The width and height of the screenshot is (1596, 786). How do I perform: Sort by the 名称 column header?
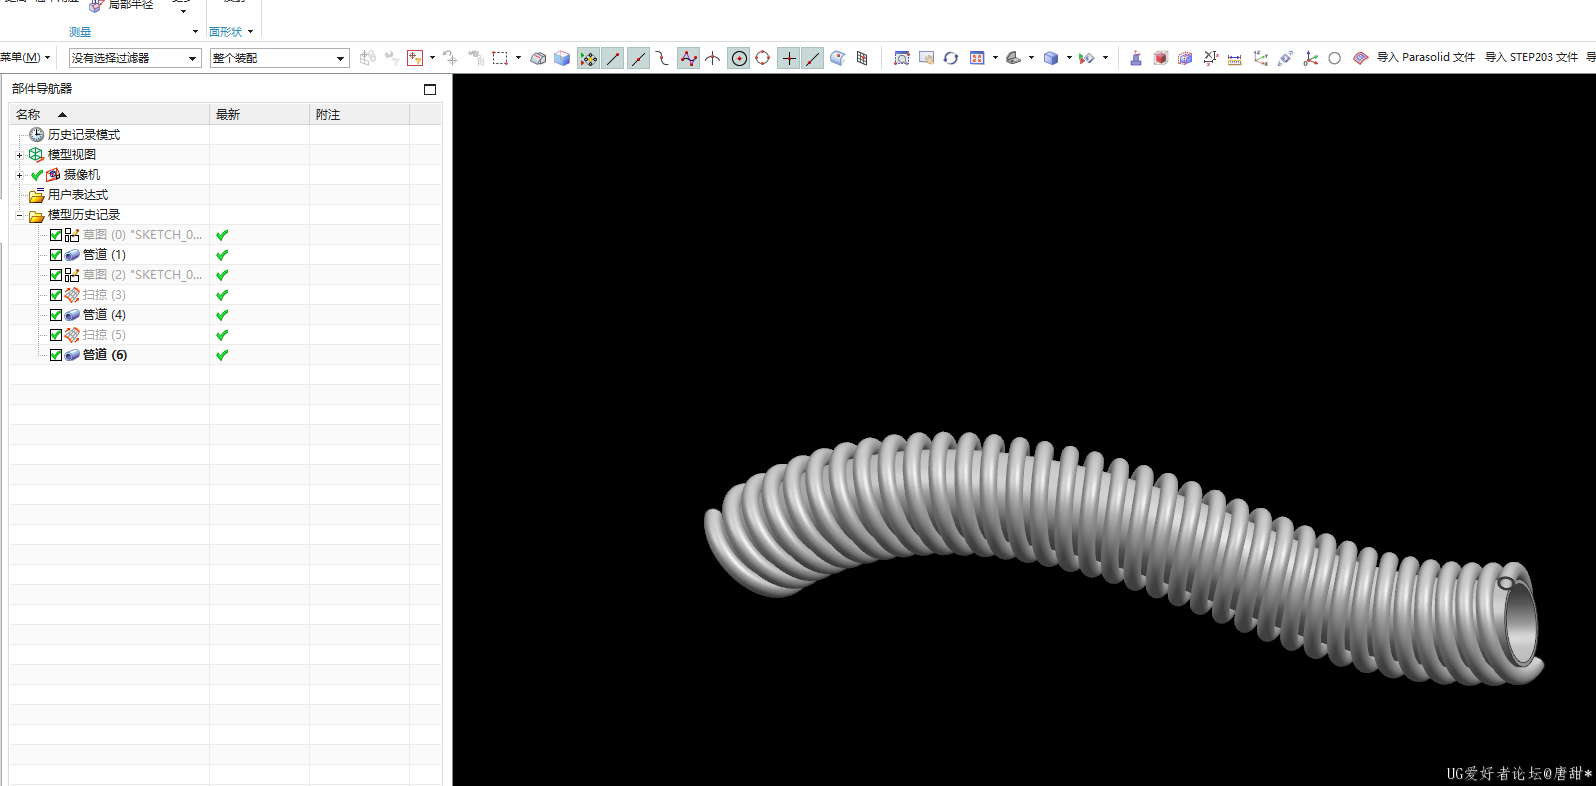tap(109, 115)
